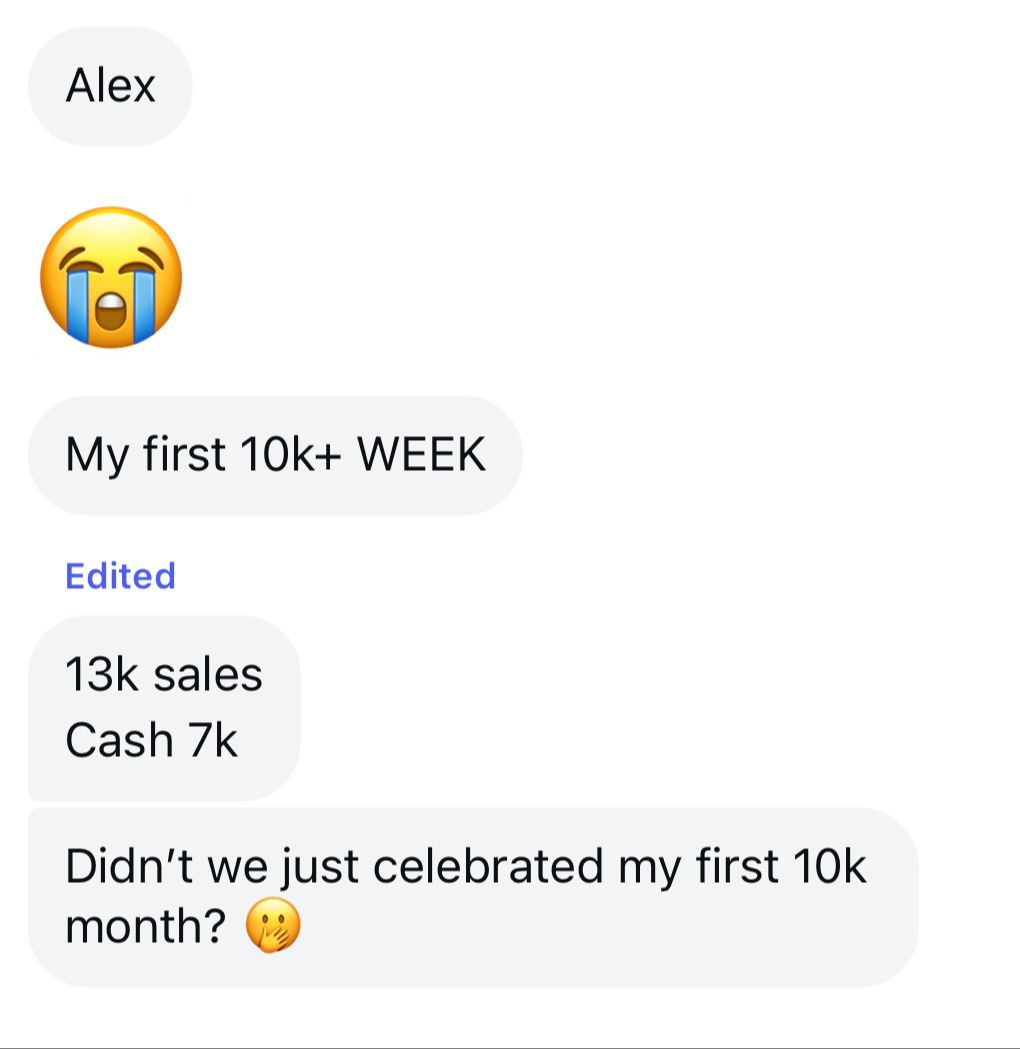This screenshot has height=1049, width=1020.
Task: Select the word "celebrated" in the last bubble
Action: coord(488,866)
